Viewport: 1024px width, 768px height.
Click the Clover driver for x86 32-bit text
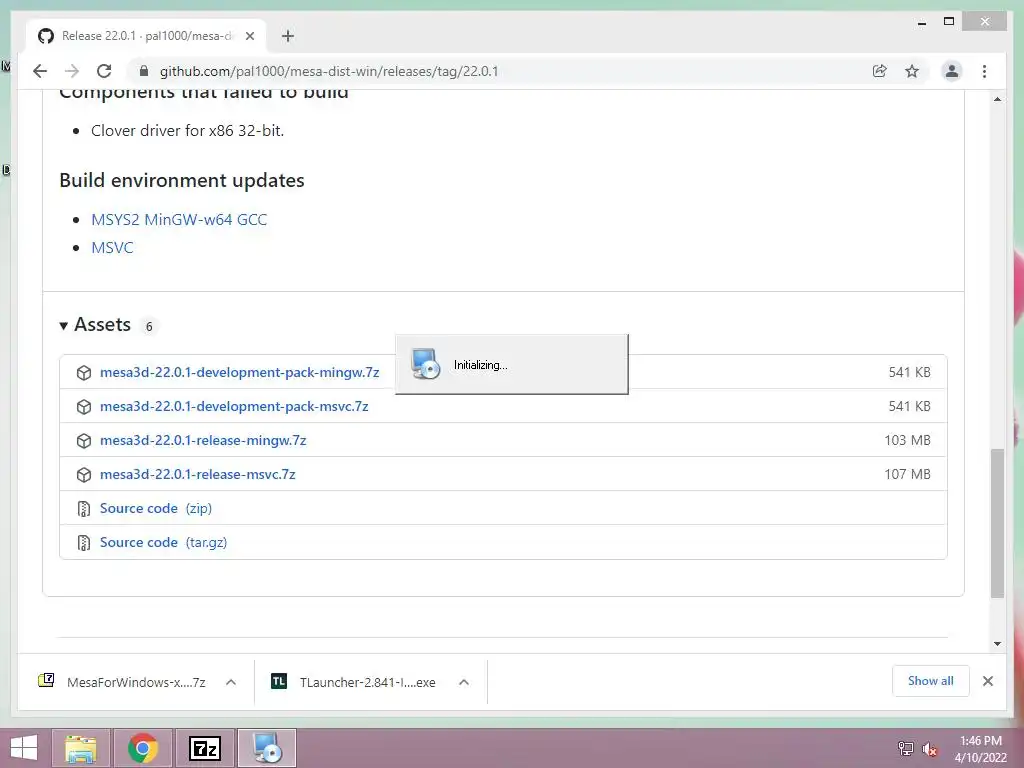[187, 131]
